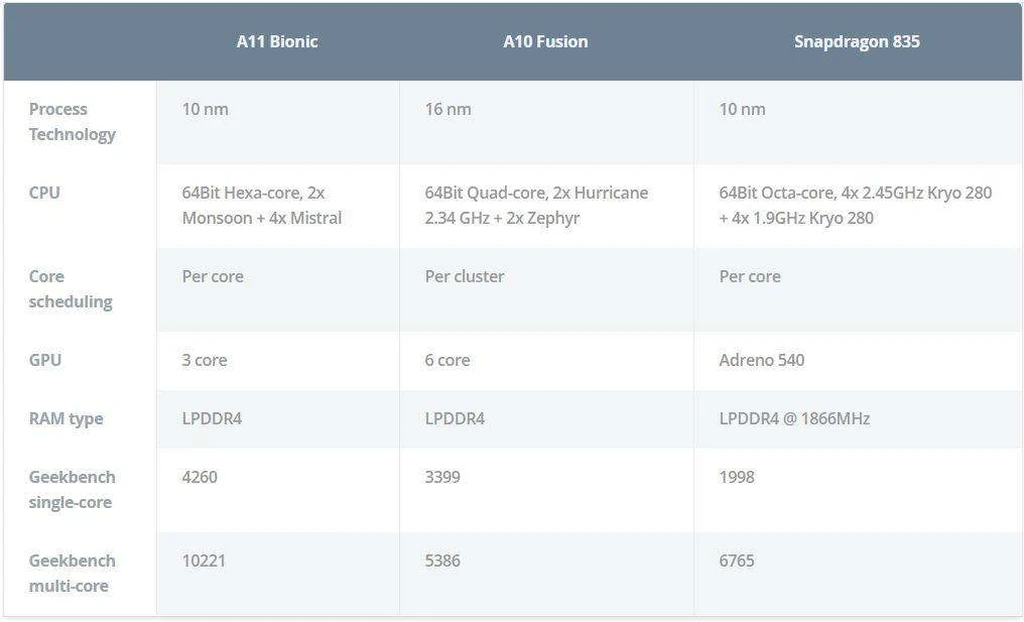Select the Snapdragon 835 column header
The width and height of the screenshot is (1024, 622).
pos(857,42)
